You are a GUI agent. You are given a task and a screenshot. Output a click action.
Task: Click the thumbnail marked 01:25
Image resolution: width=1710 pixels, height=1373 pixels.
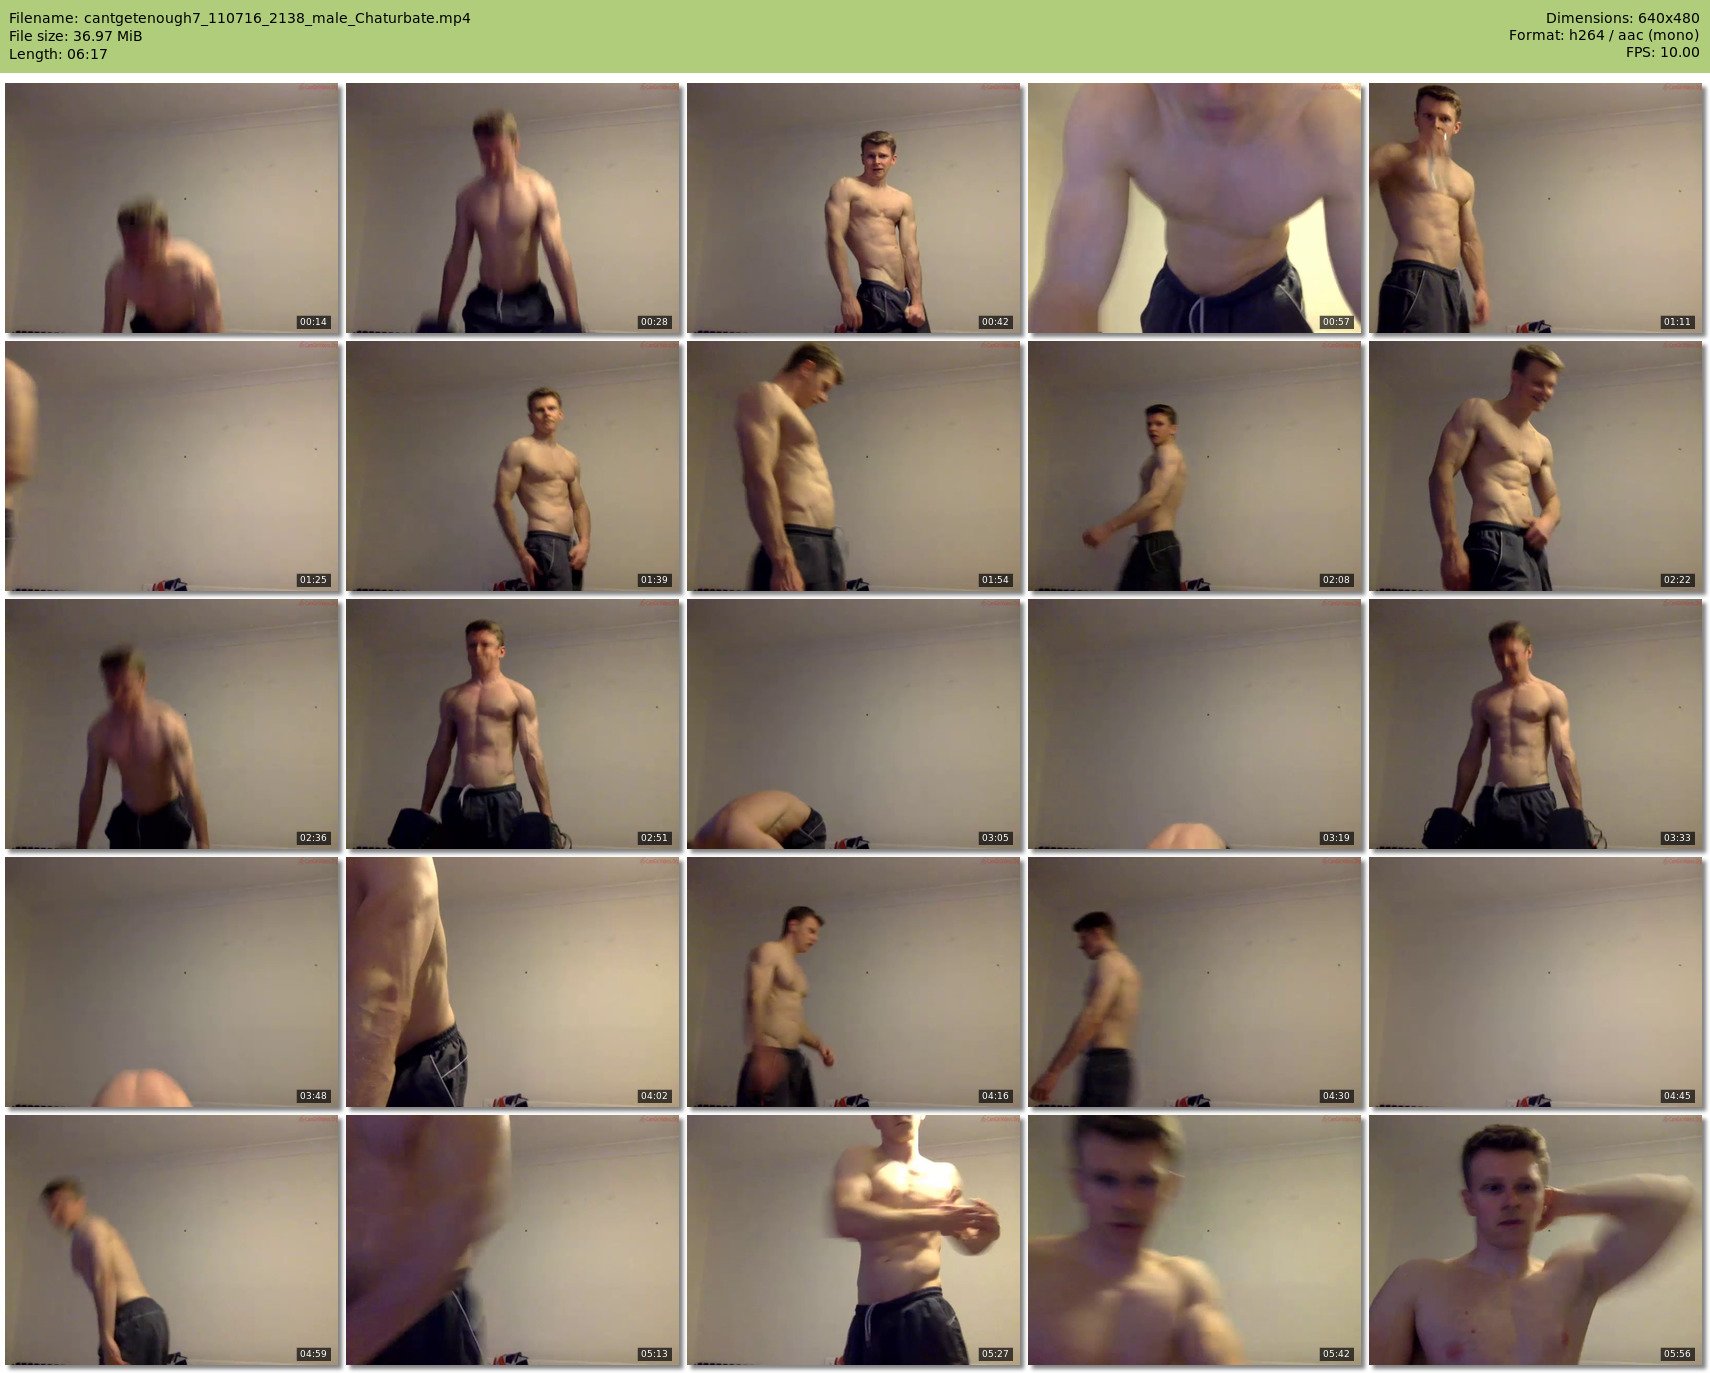[x=172, y=466]
